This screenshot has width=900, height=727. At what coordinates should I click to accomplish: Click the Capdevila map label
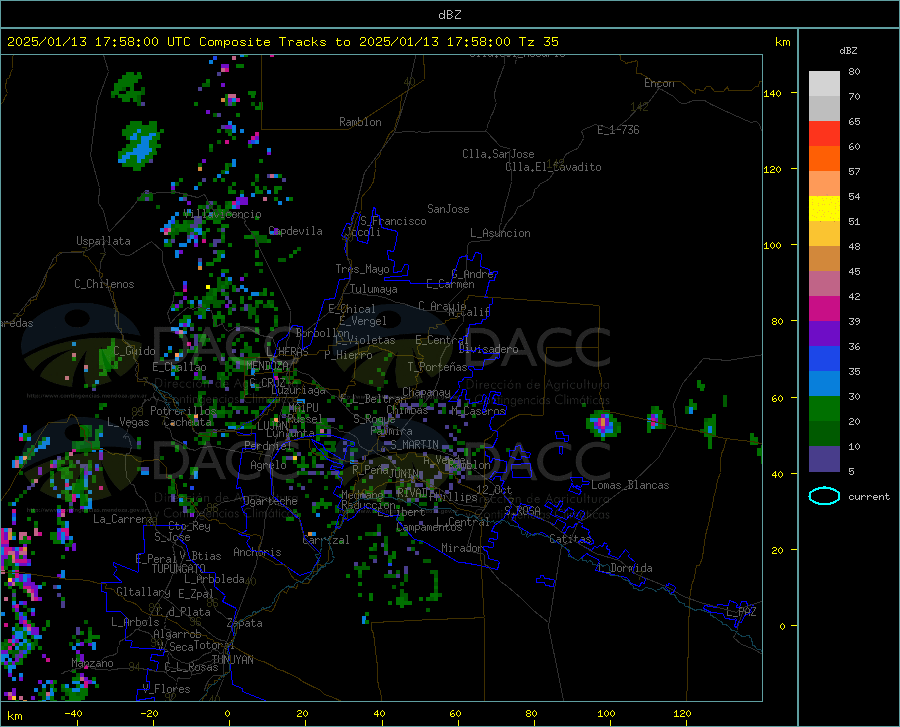[x=295, y=231]
